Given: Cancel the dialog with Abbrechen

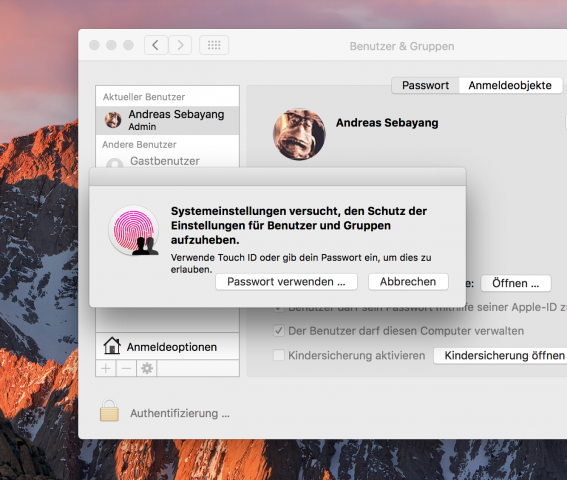Looking at the screenshot, I should [x=408, y=282].
